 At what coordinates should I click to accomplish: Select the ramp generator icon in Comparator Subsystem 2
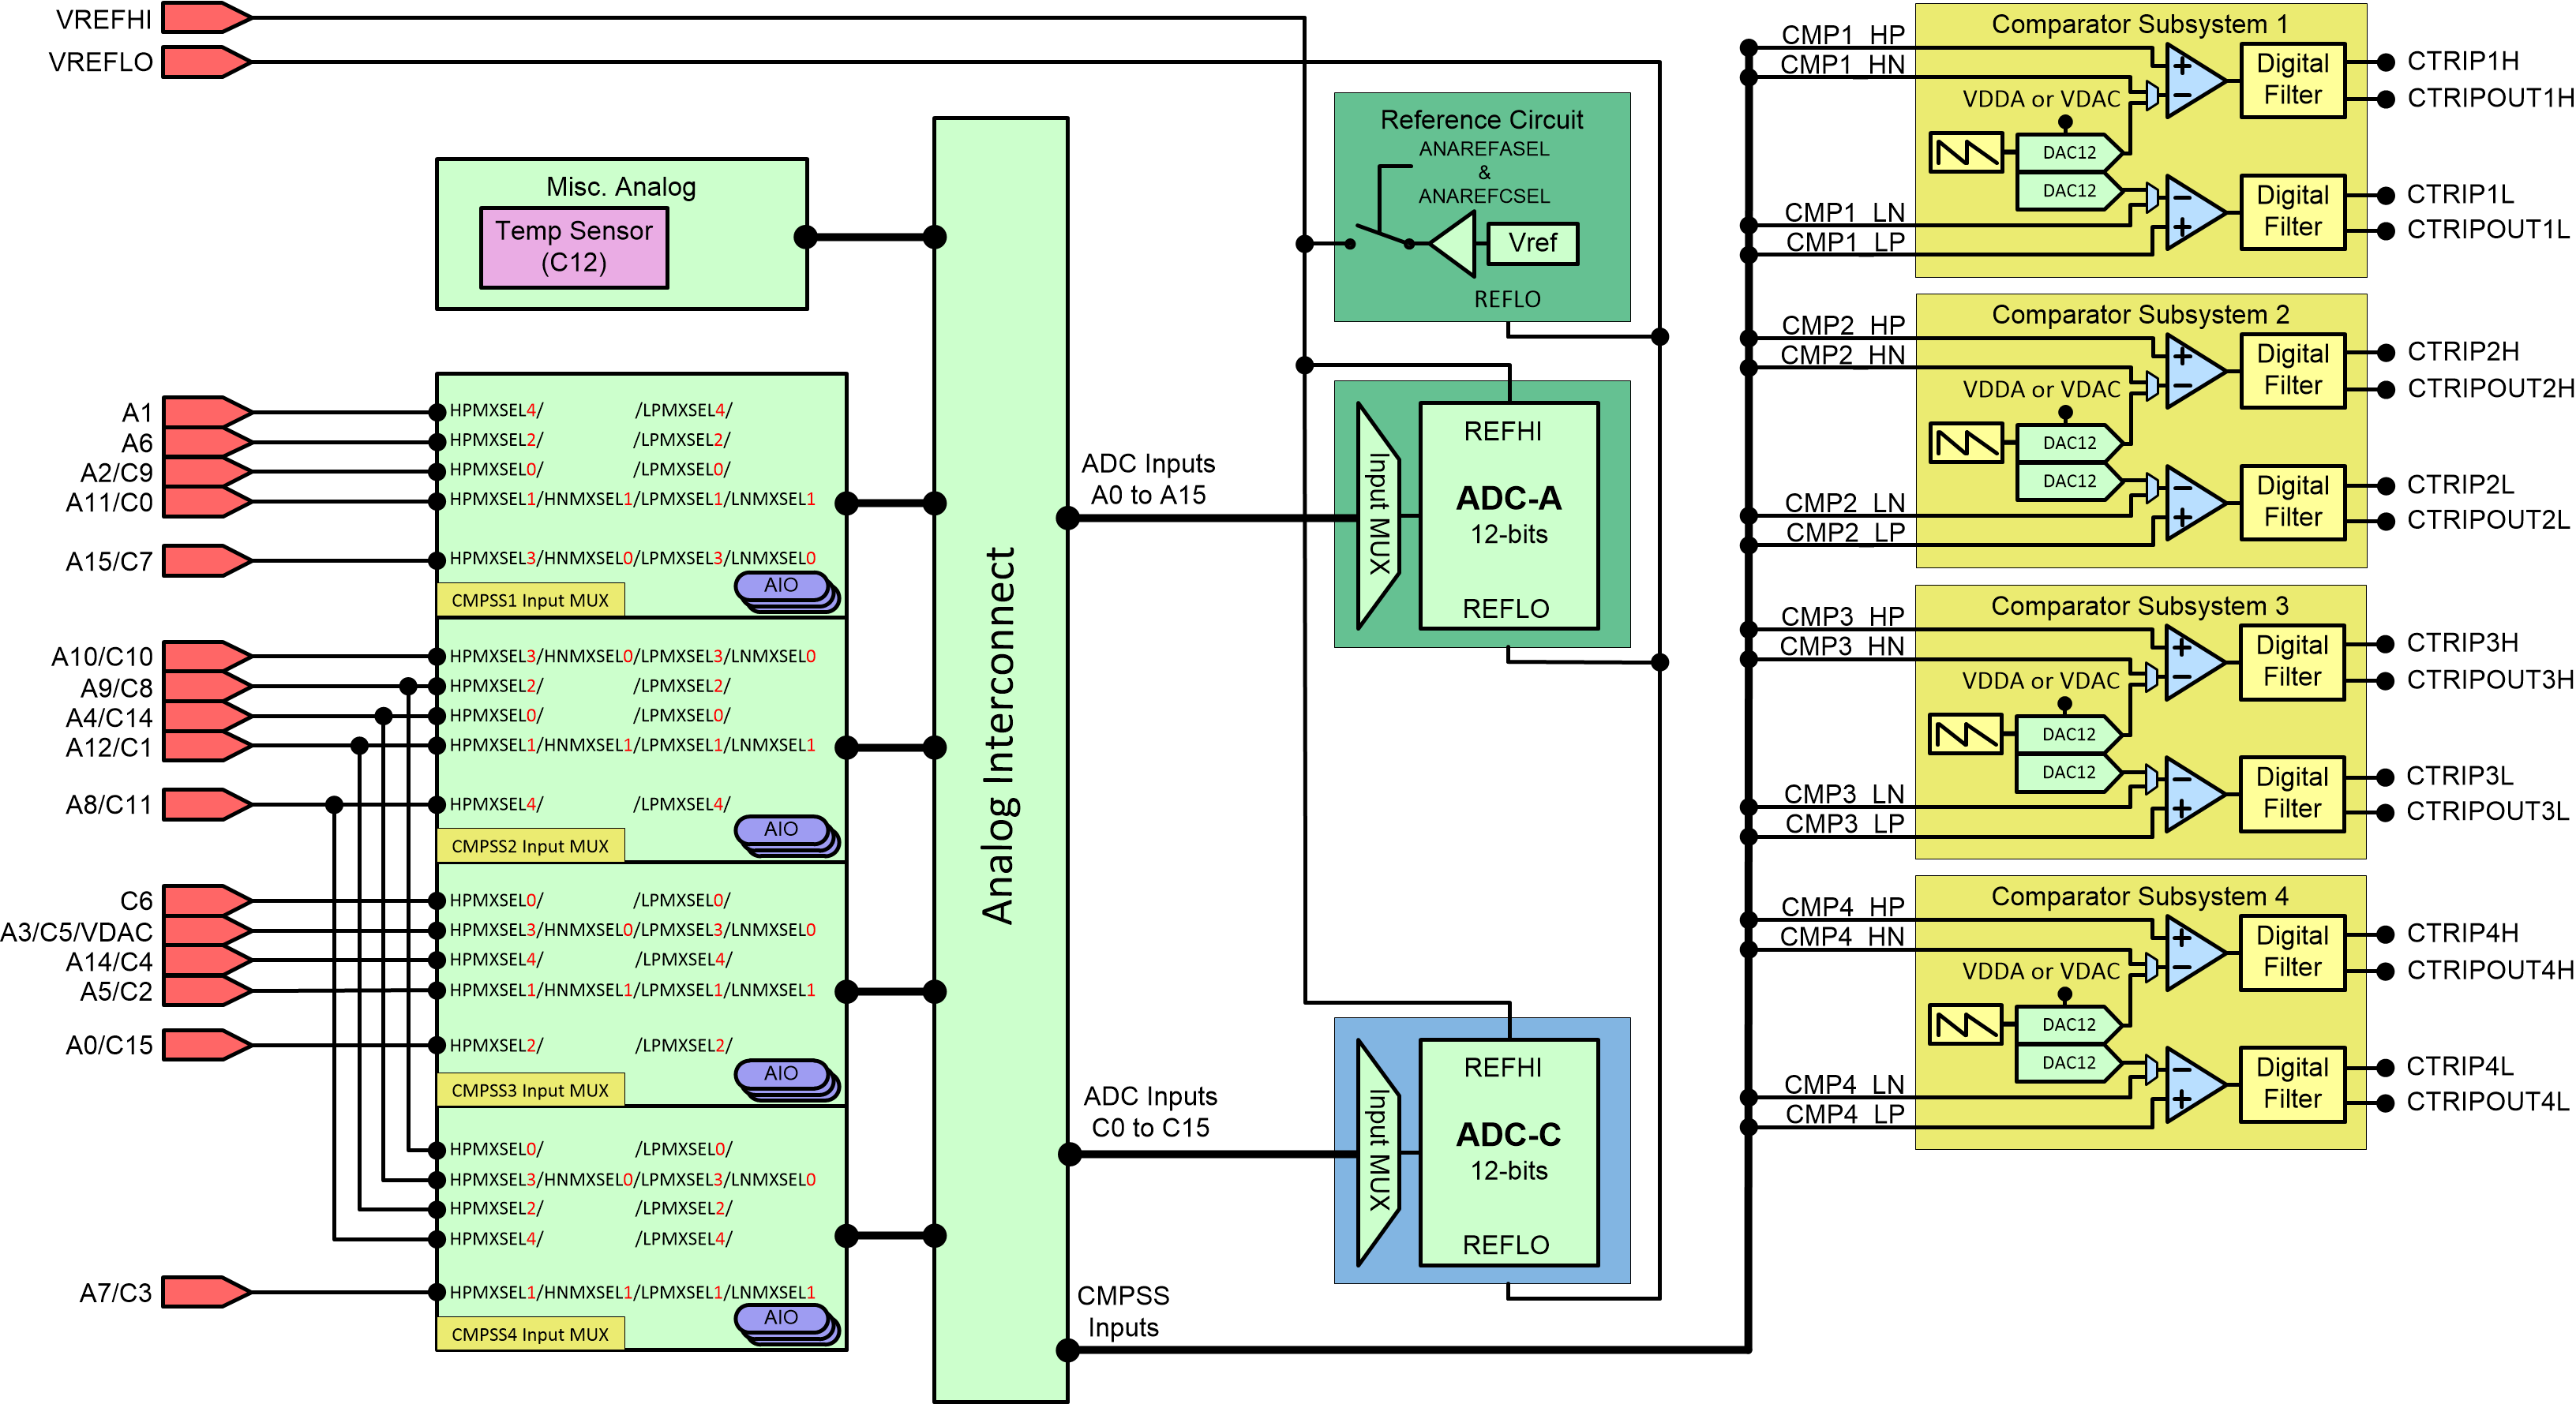1966,443
